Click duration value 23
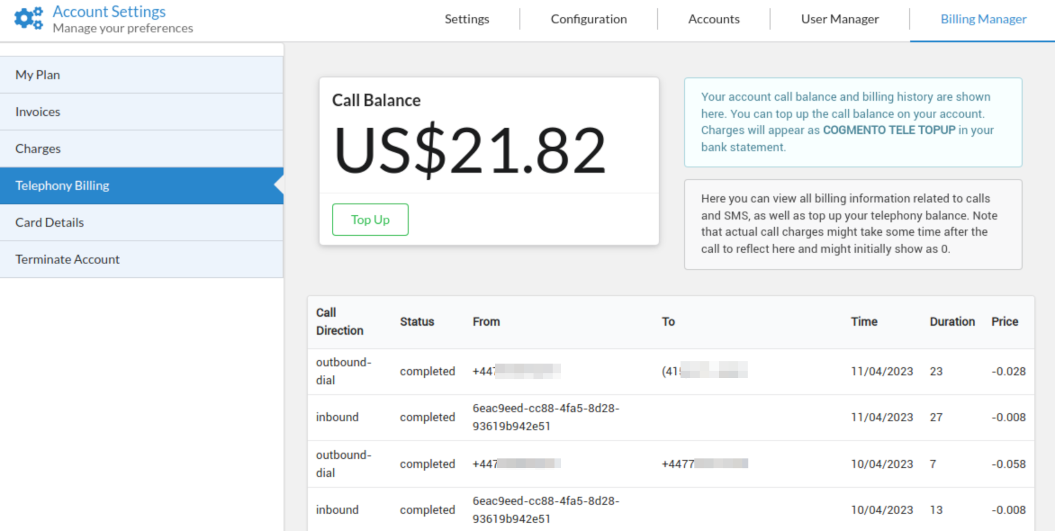The image size is (1055, 531). point(936,371)
